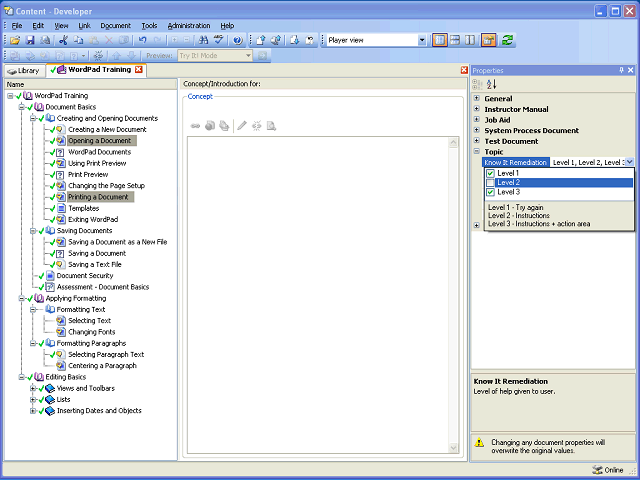Uncheck the Level 3 checkbox

(x=490, y=192)
